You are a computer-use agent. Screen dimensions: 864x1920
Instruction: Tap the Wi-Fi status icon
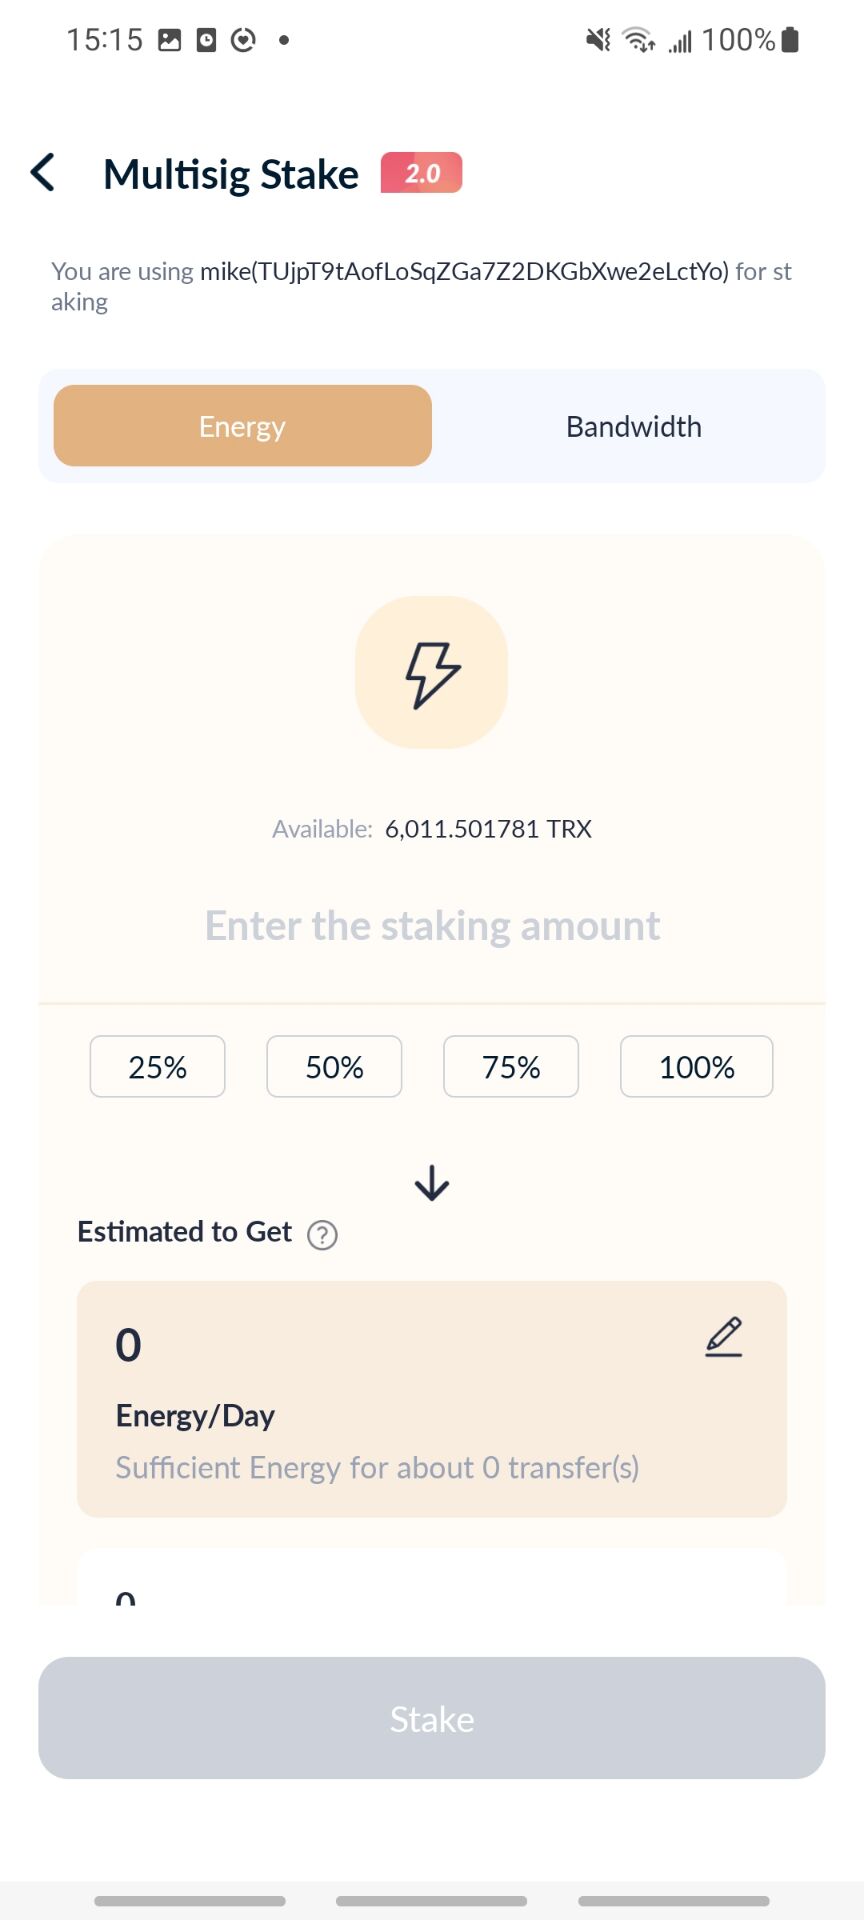pyautogui.click(x=638, y=40)
